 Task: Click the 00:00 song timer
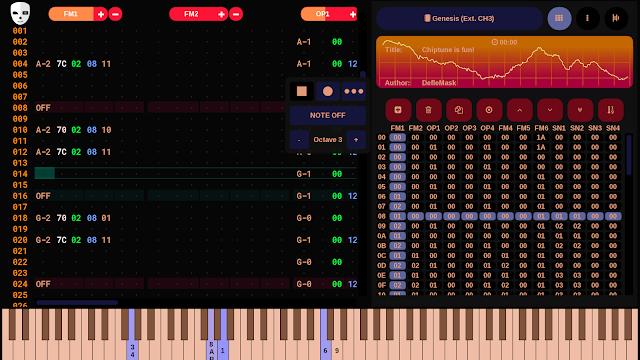click(x=504, y=42)
